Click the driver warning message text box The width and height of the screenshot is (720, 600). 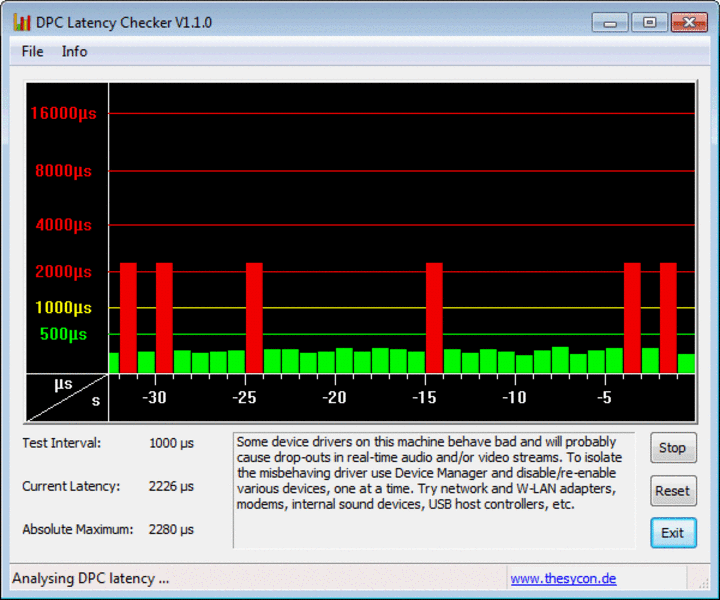[x=434, y=490]
